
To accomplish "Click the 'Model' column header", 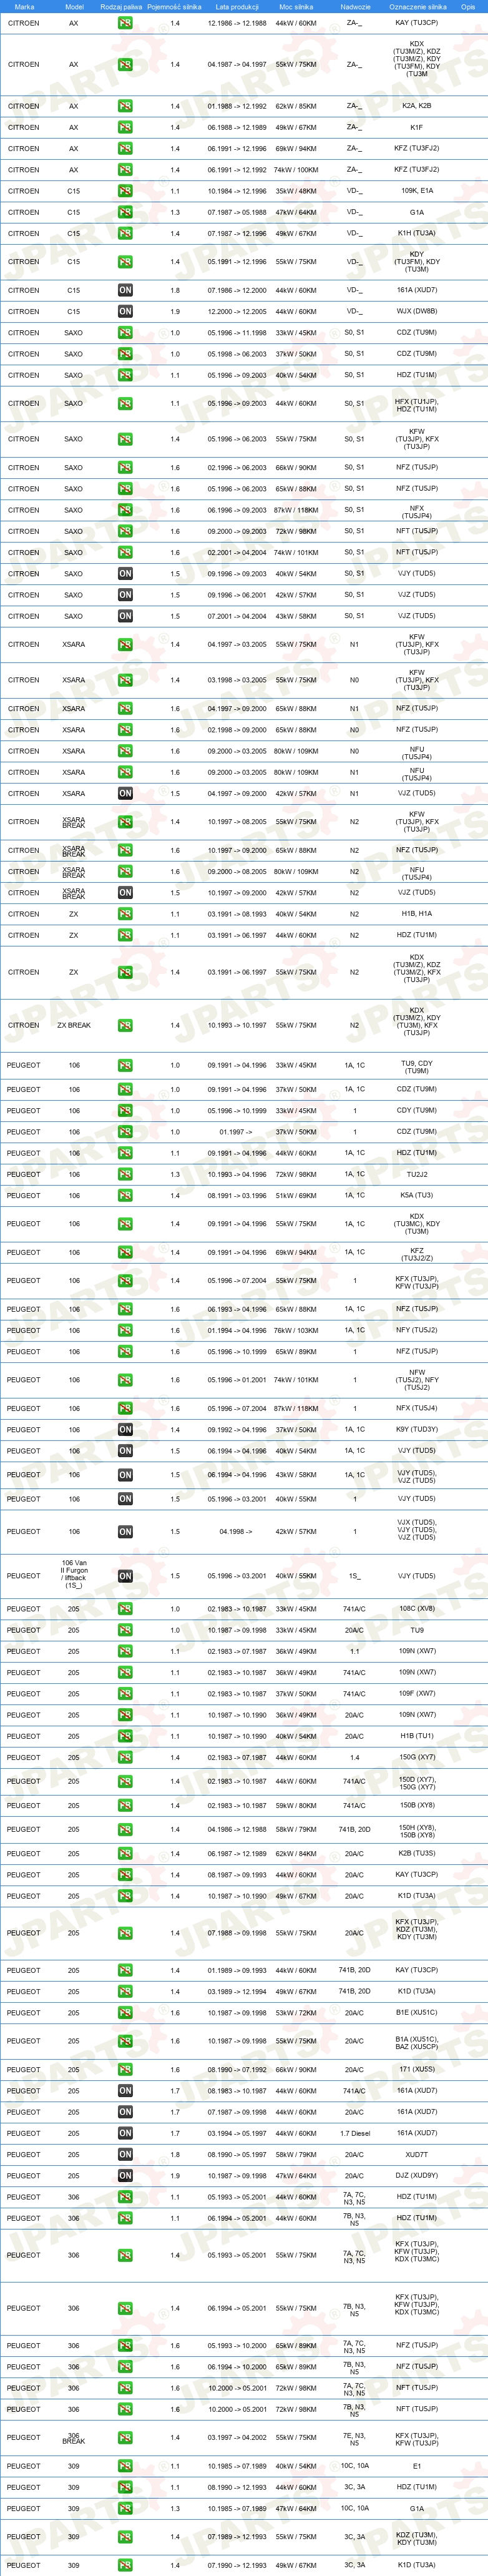I will pos(74,6).
